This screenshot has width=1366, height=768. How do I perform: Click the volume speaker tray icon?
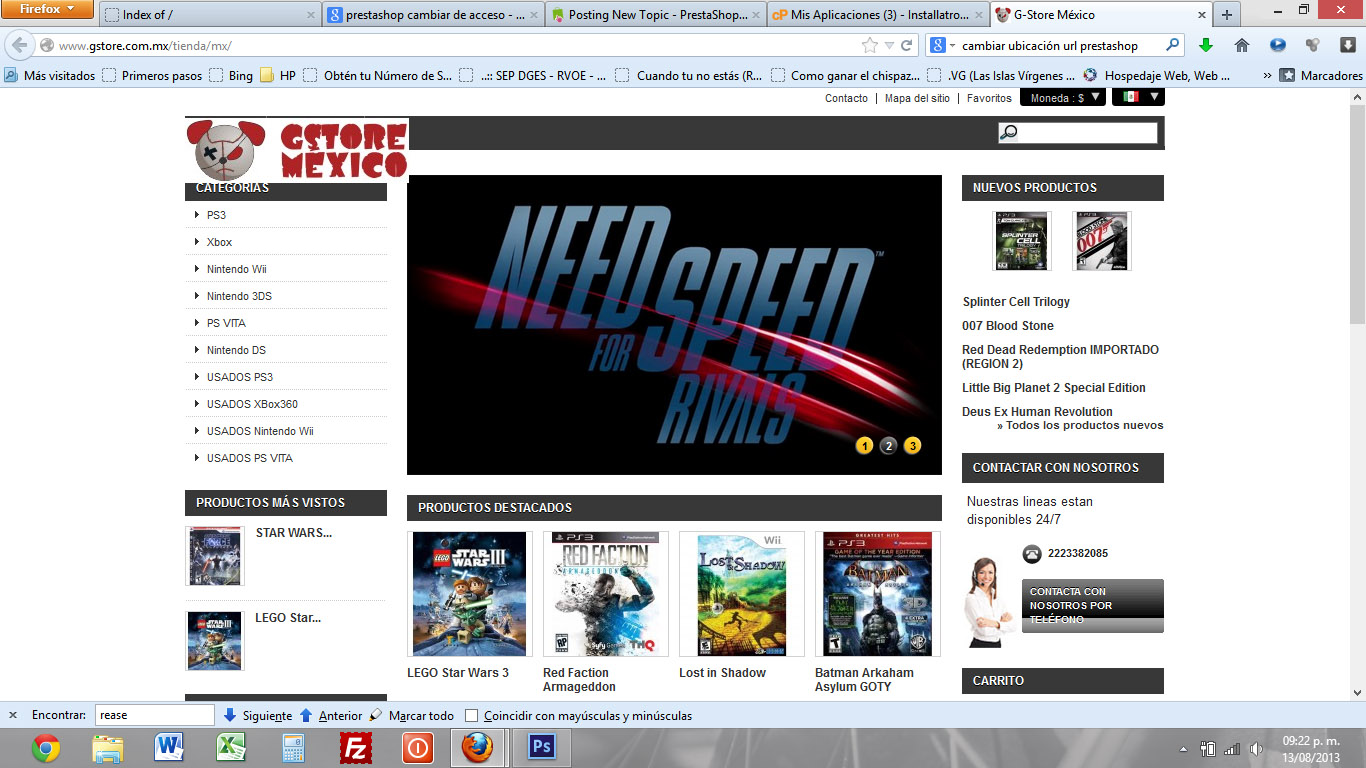click(1256, 749)
